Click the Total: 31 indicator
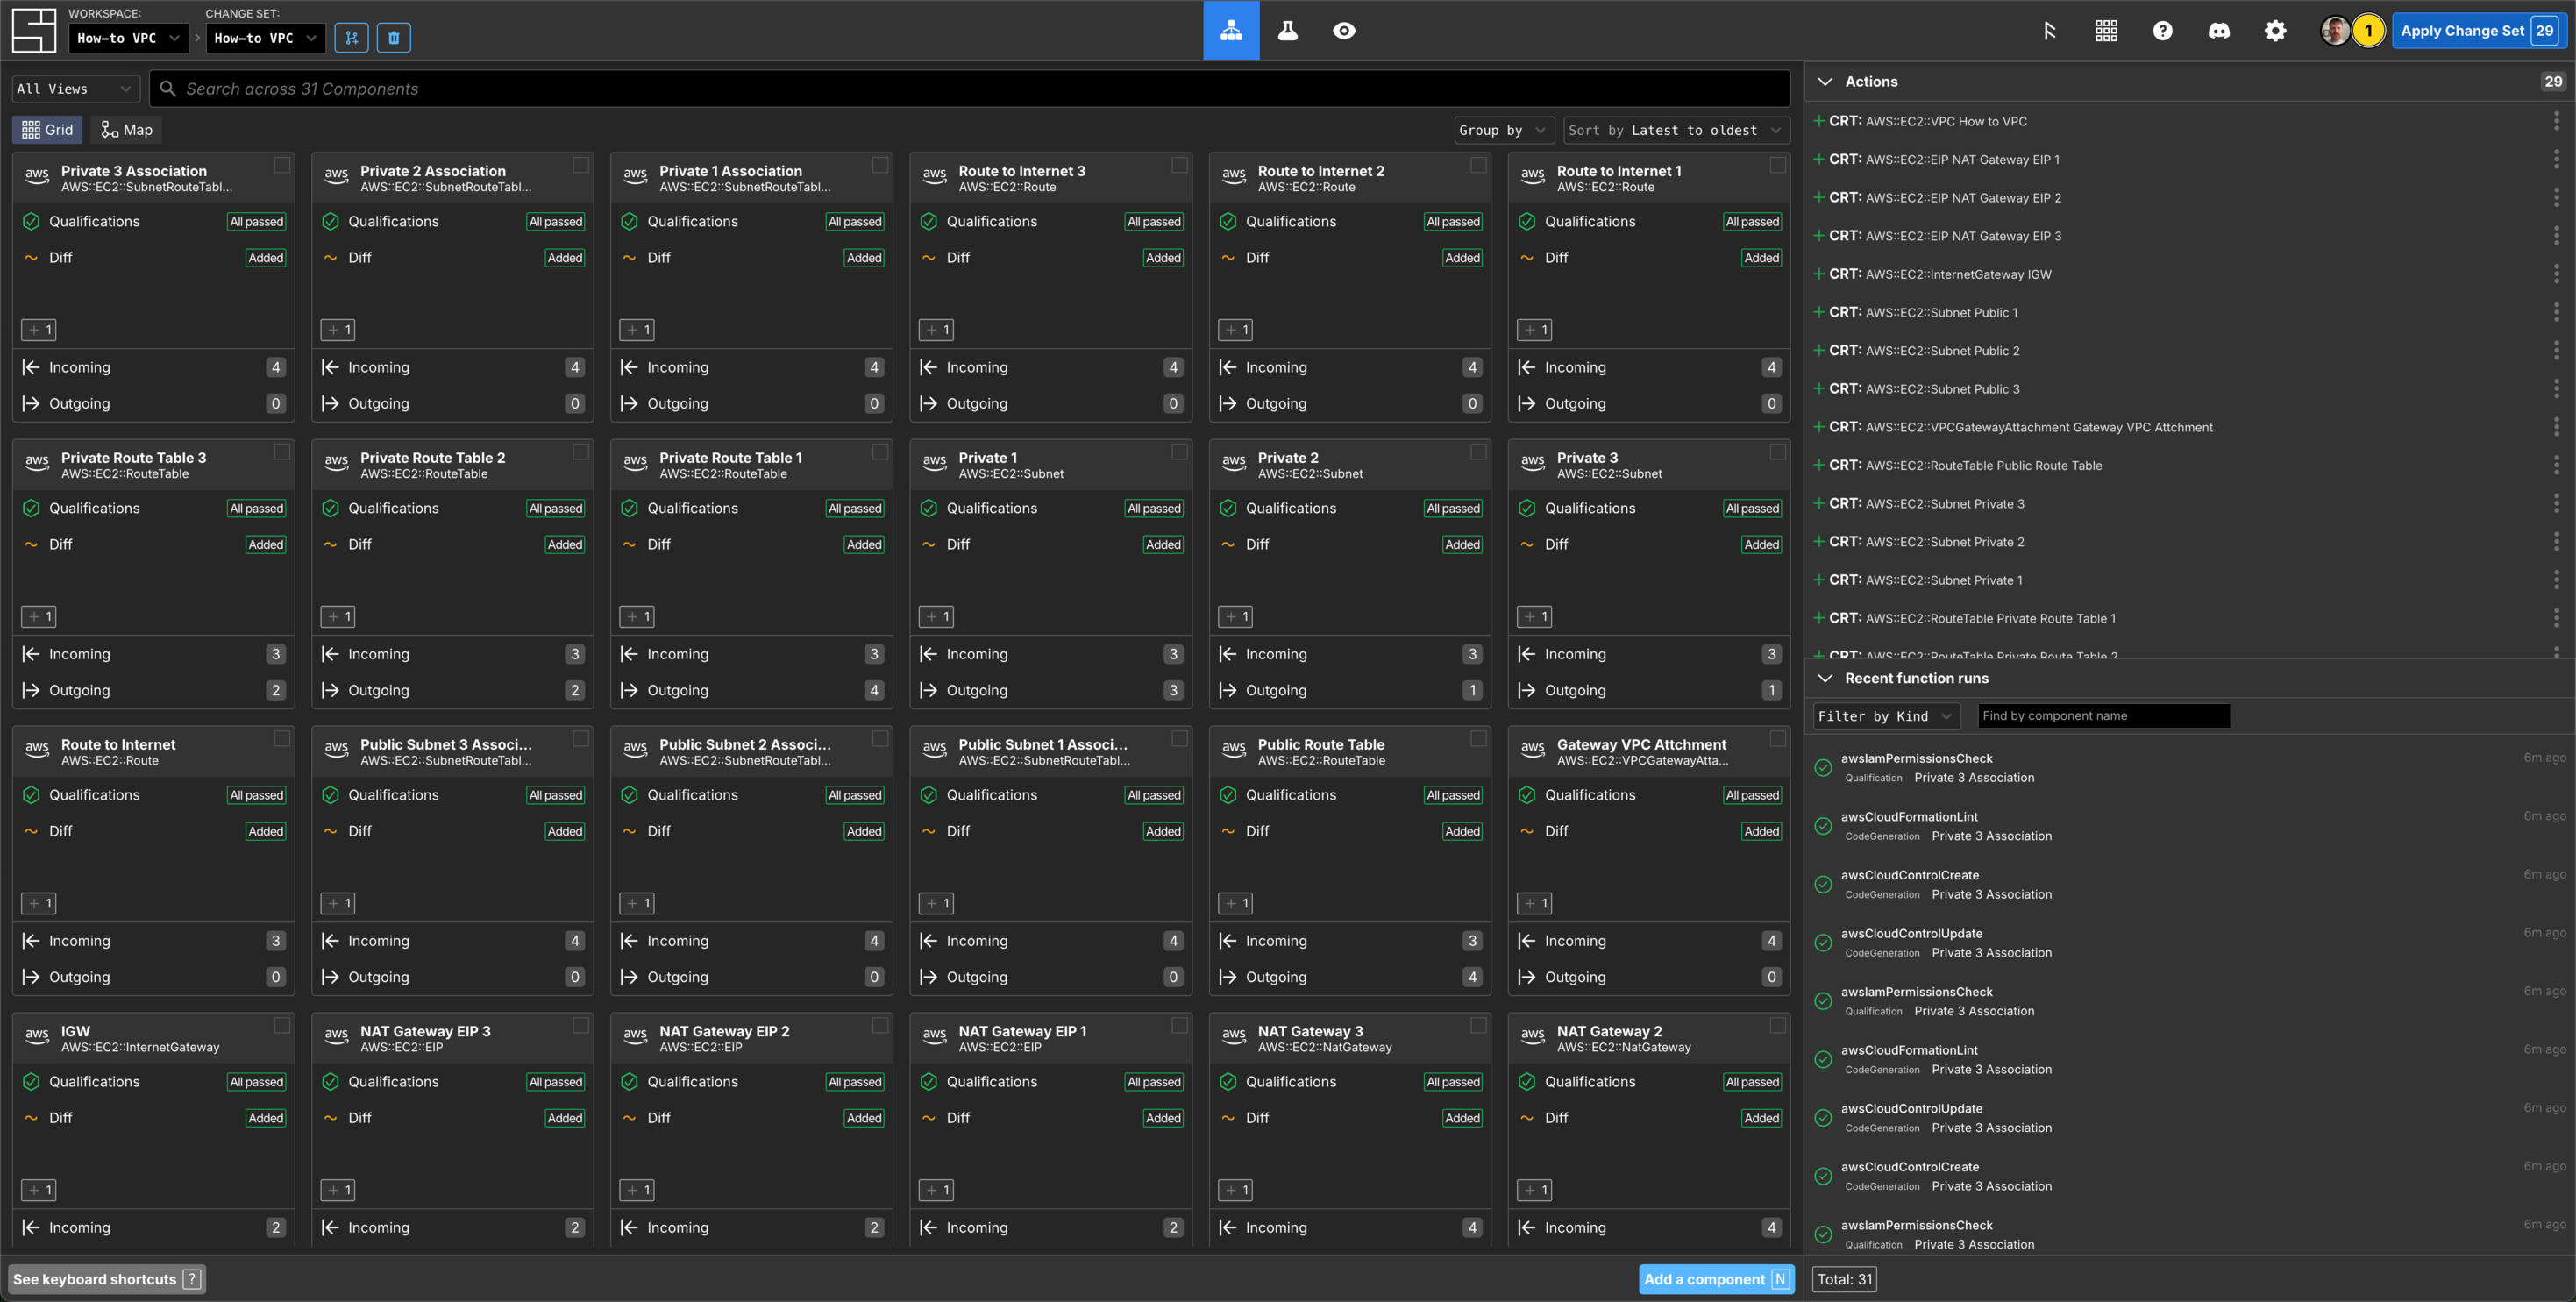The width and height of the screenshot is (2576, 1302). click(1844, 1279)
